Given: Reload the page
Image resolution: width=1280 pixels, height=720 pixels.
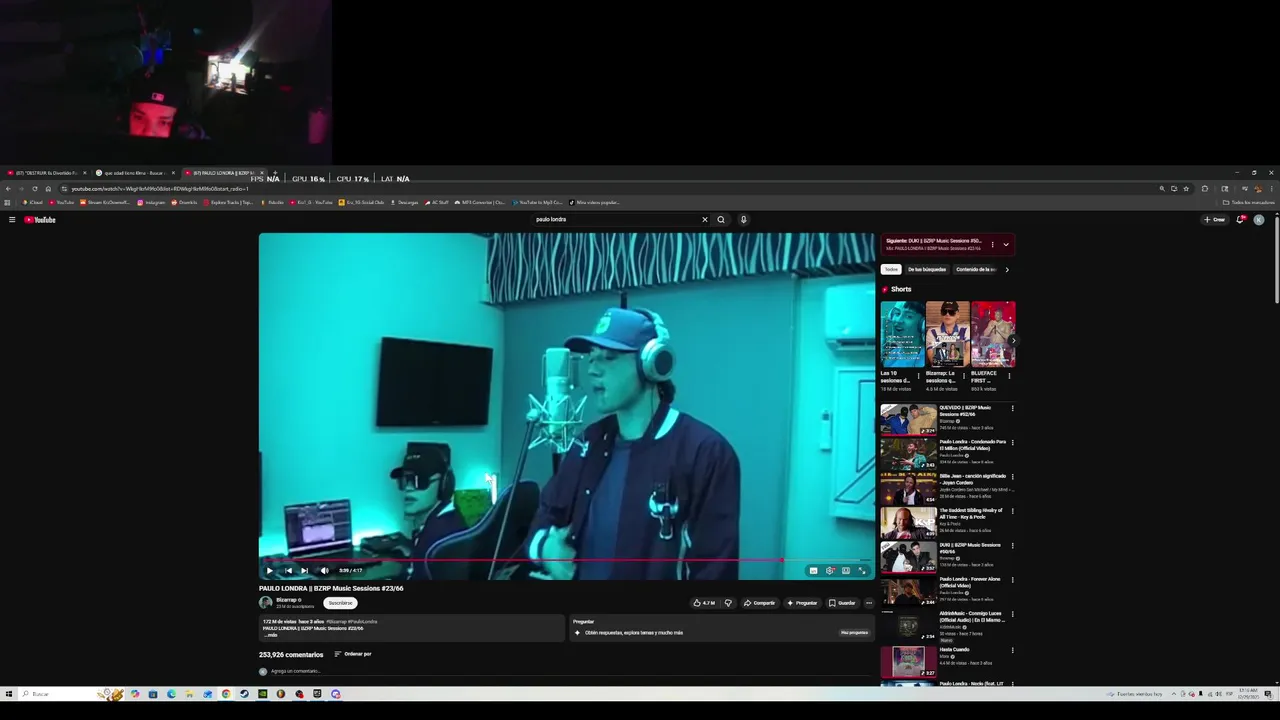Looking at the screenshot, I should [x=35, y=189].
